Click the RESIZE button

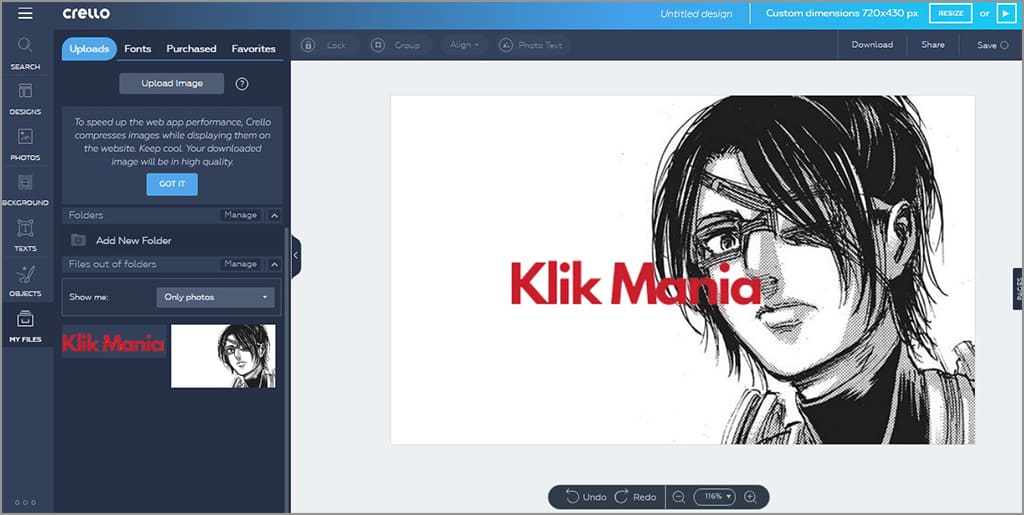pos(951,13)
